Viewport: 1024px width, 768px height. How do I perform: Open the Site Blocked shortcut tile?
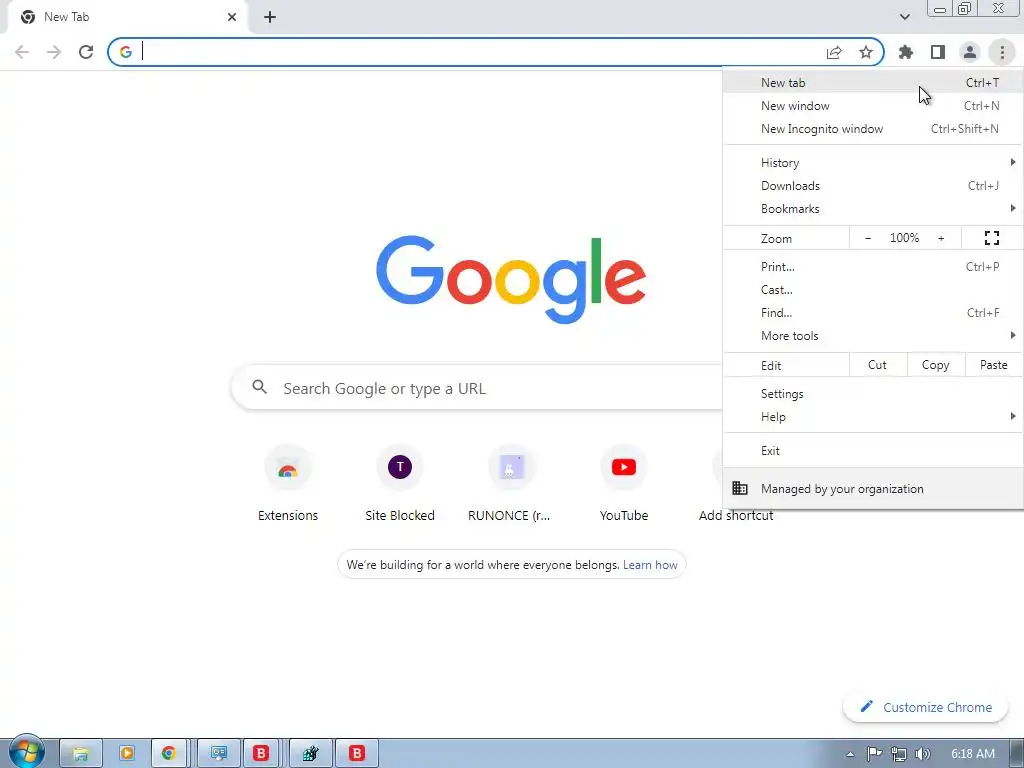pyautogui.click(x=400, y=484)
